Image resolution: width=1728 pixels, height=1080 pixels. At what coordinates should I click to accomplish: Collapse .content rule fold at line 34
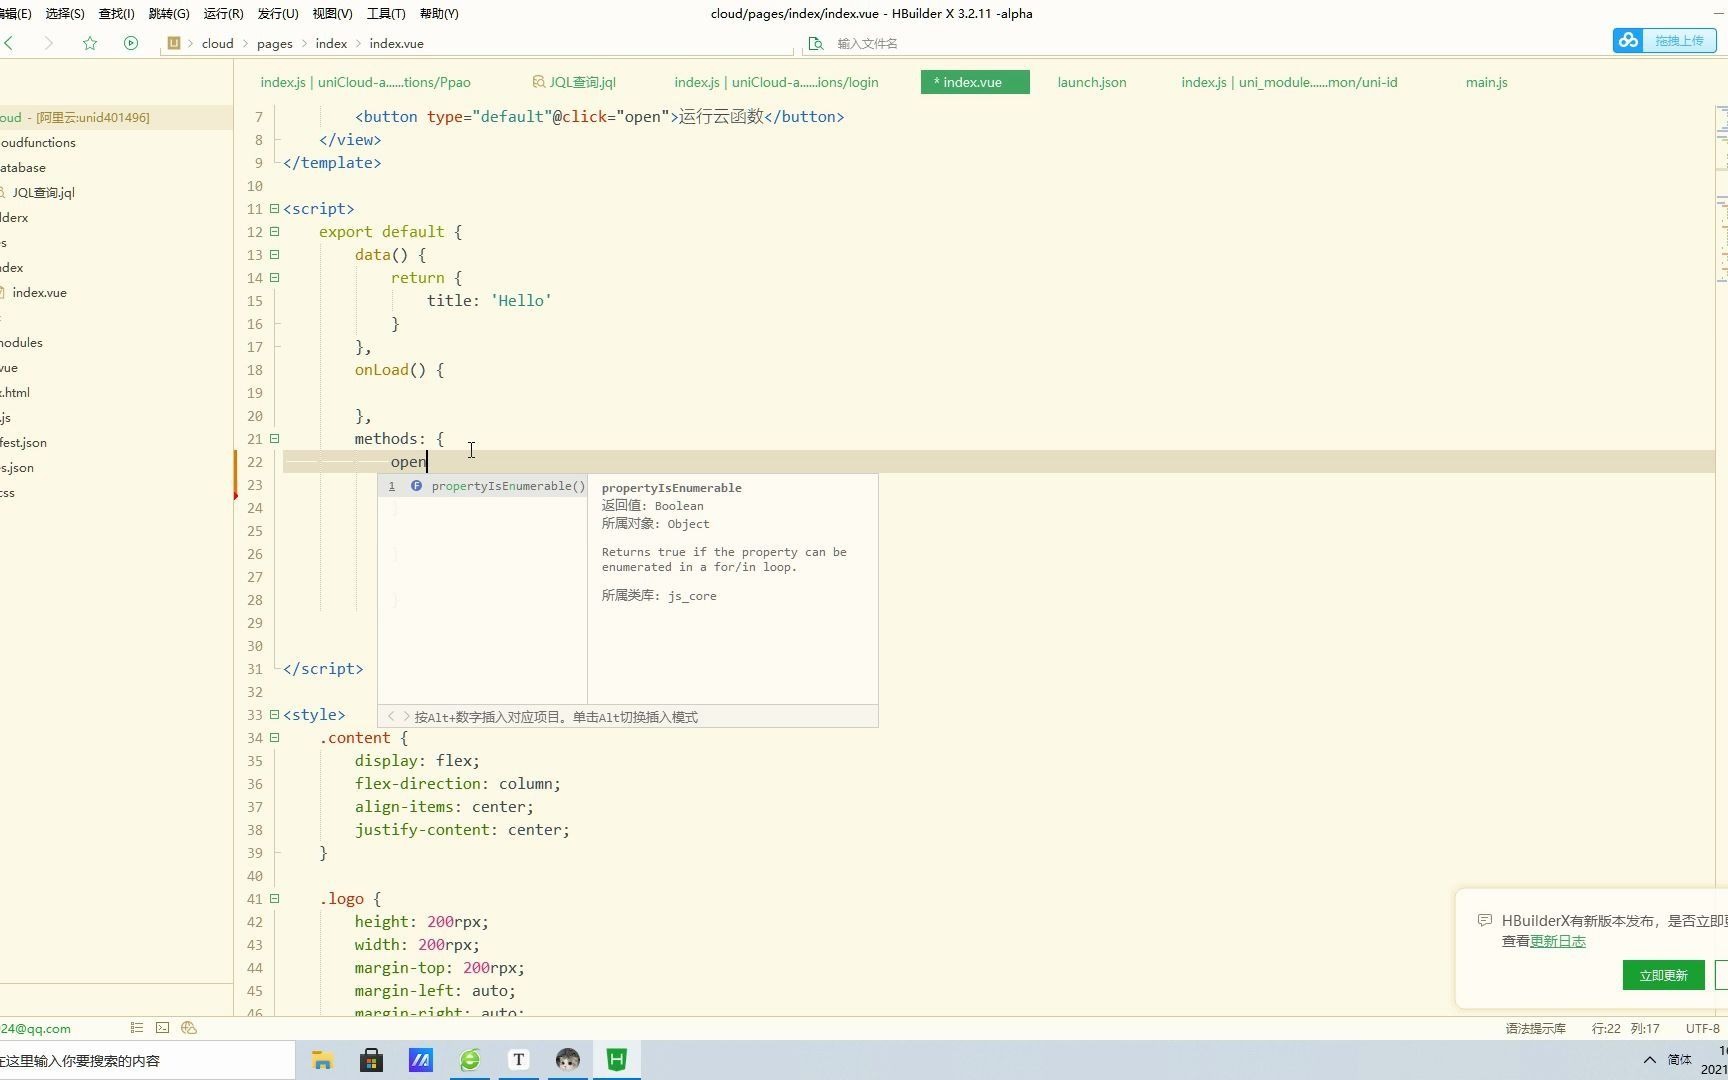point(274,737)
